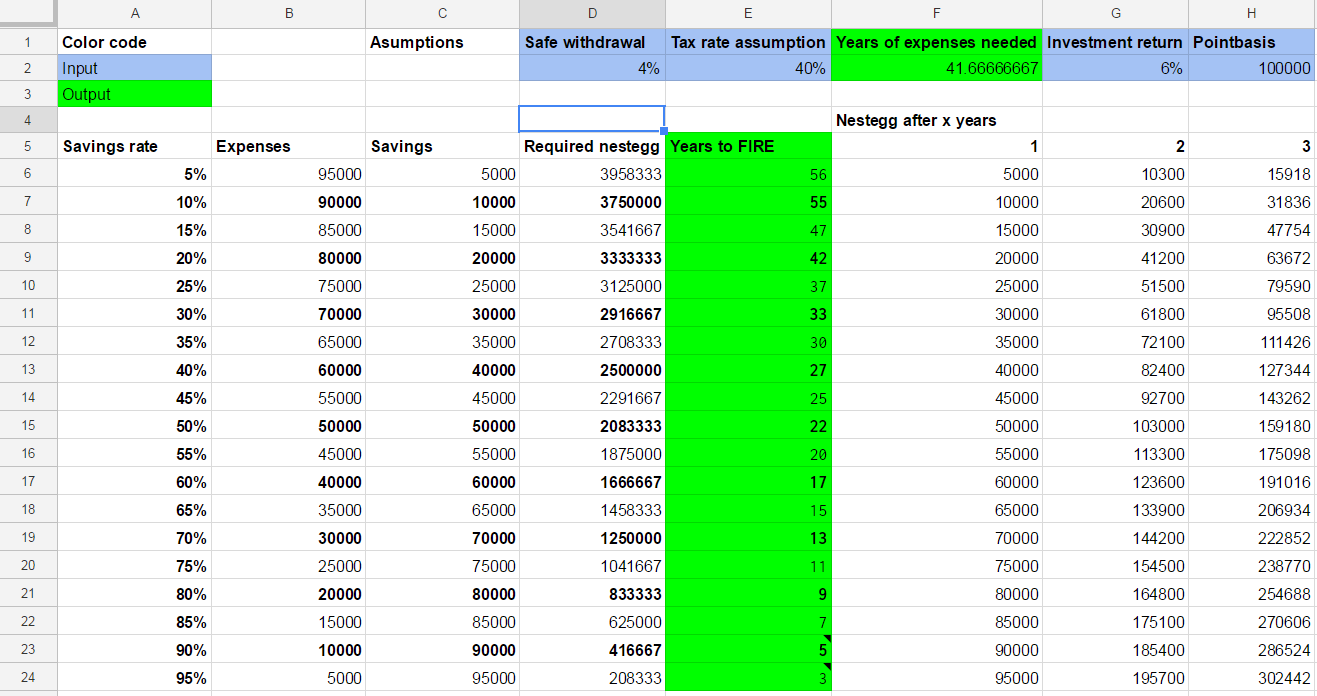Click the green Output legend cell

[x=134, y=94]
